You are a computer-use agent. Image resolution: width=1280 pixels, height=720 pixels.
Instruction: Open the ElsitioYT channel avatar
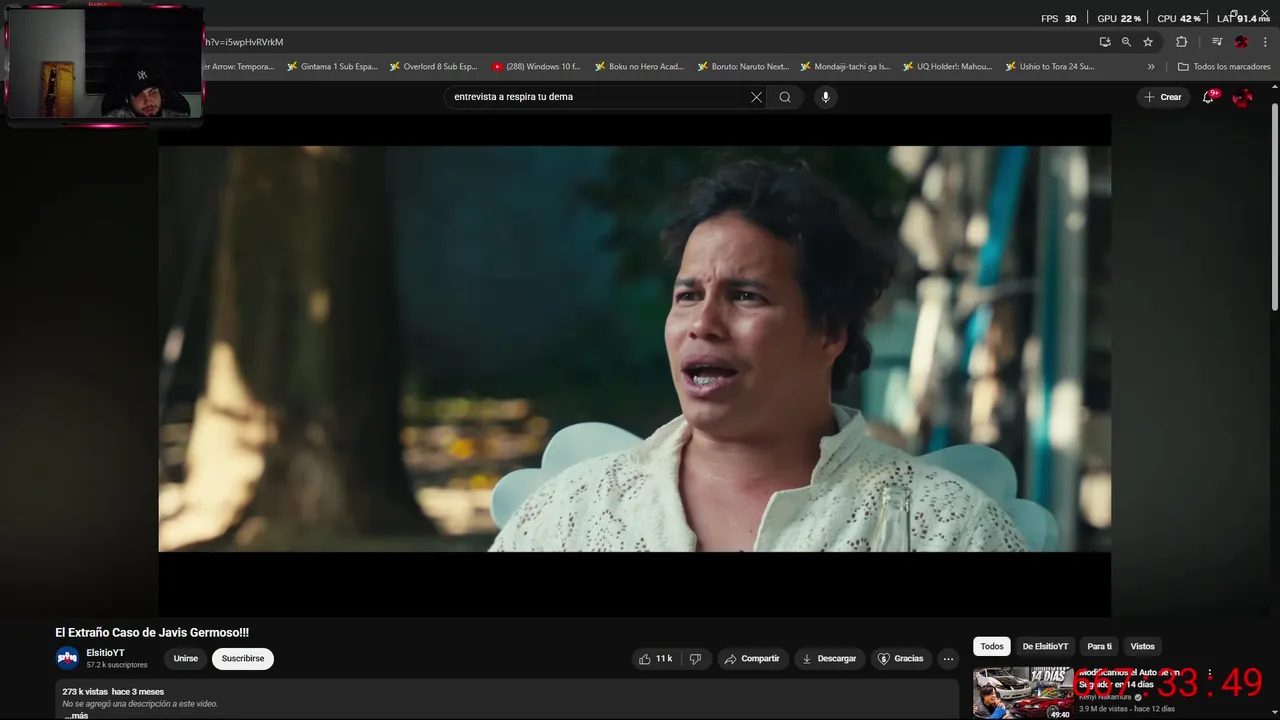tap(67, 658)
